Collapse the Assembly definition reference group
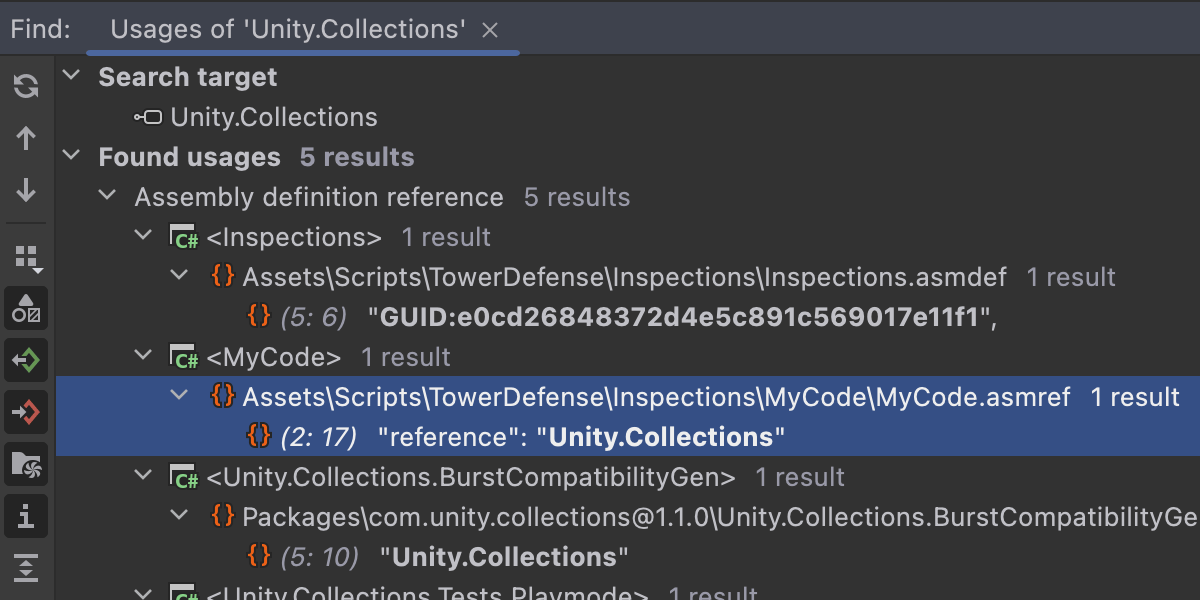Image resolution: width=1200 pixels, height=600 pixels. 107,197
